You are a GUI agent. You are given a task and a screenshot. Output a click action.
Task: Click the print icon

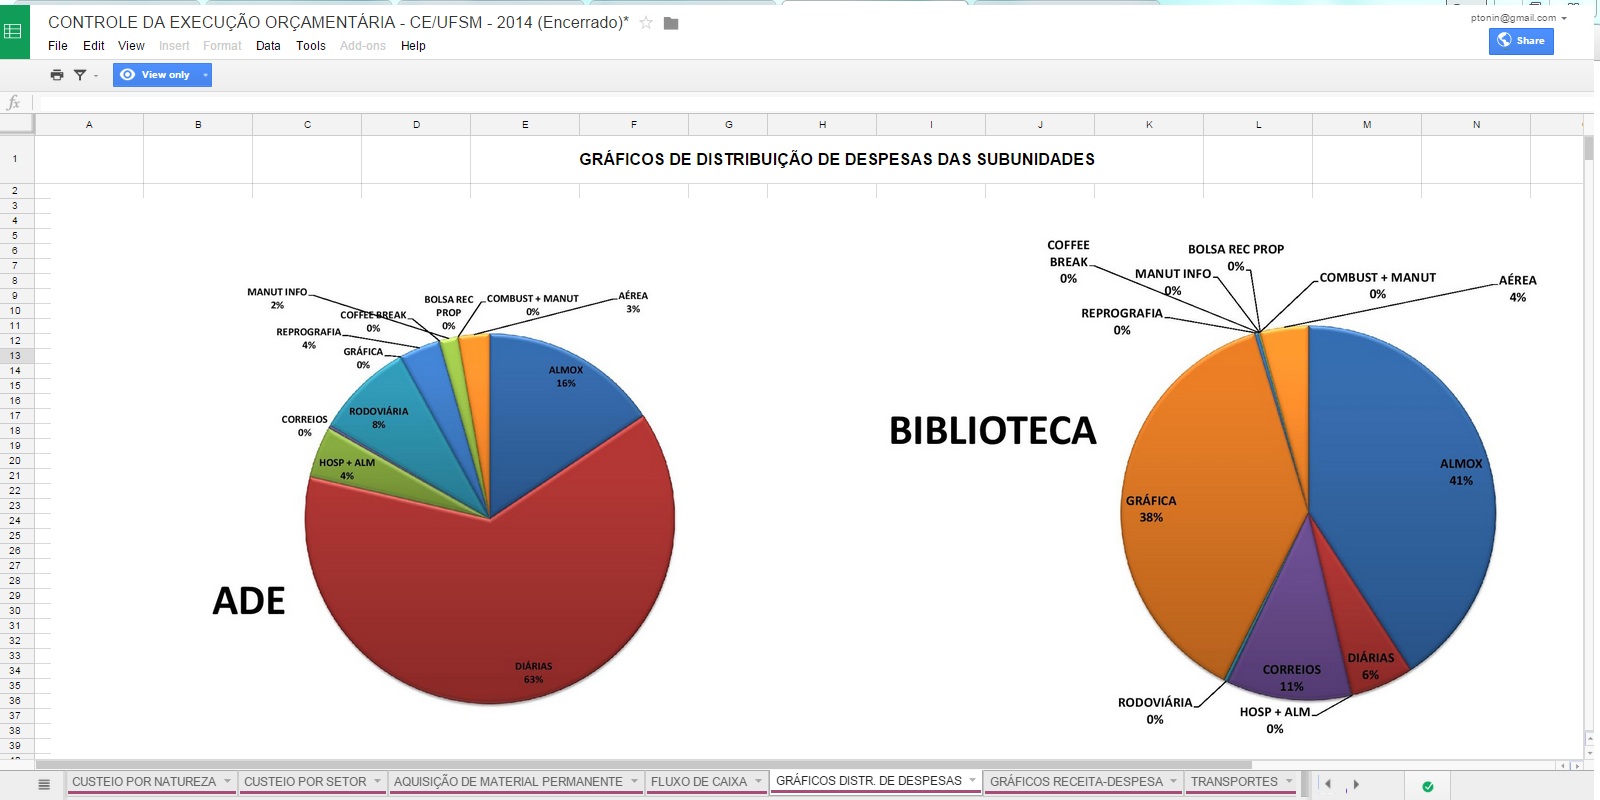[57, 75]
